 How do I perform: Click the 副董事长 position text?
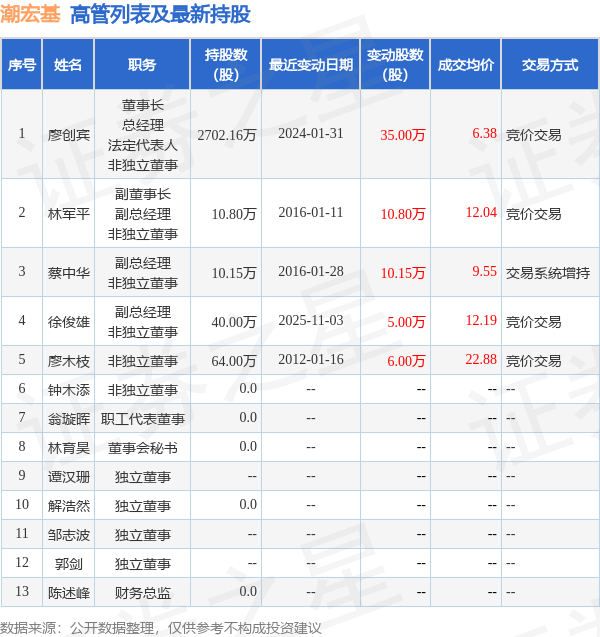[143, 194]
